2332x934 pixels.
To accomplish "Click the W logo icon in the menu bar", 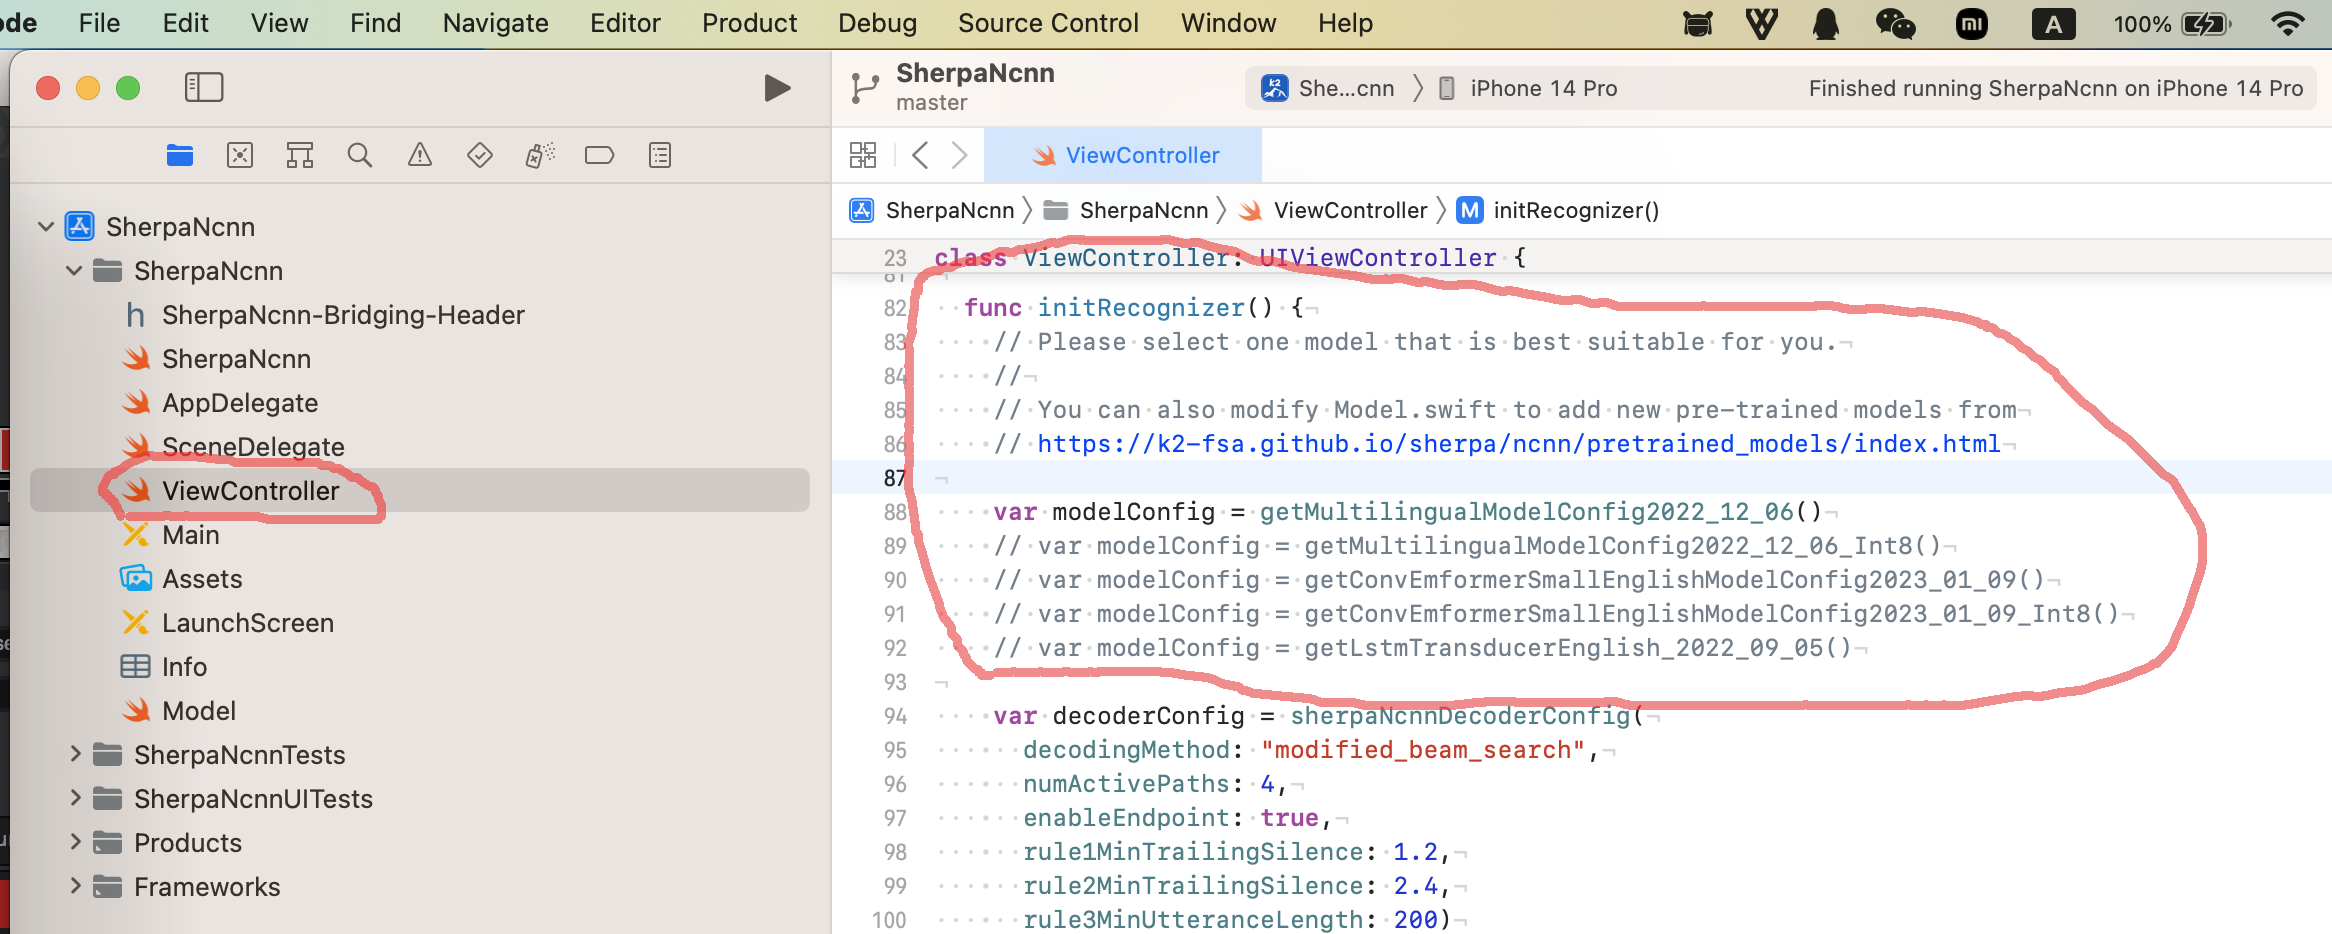I will point(1762,23).
